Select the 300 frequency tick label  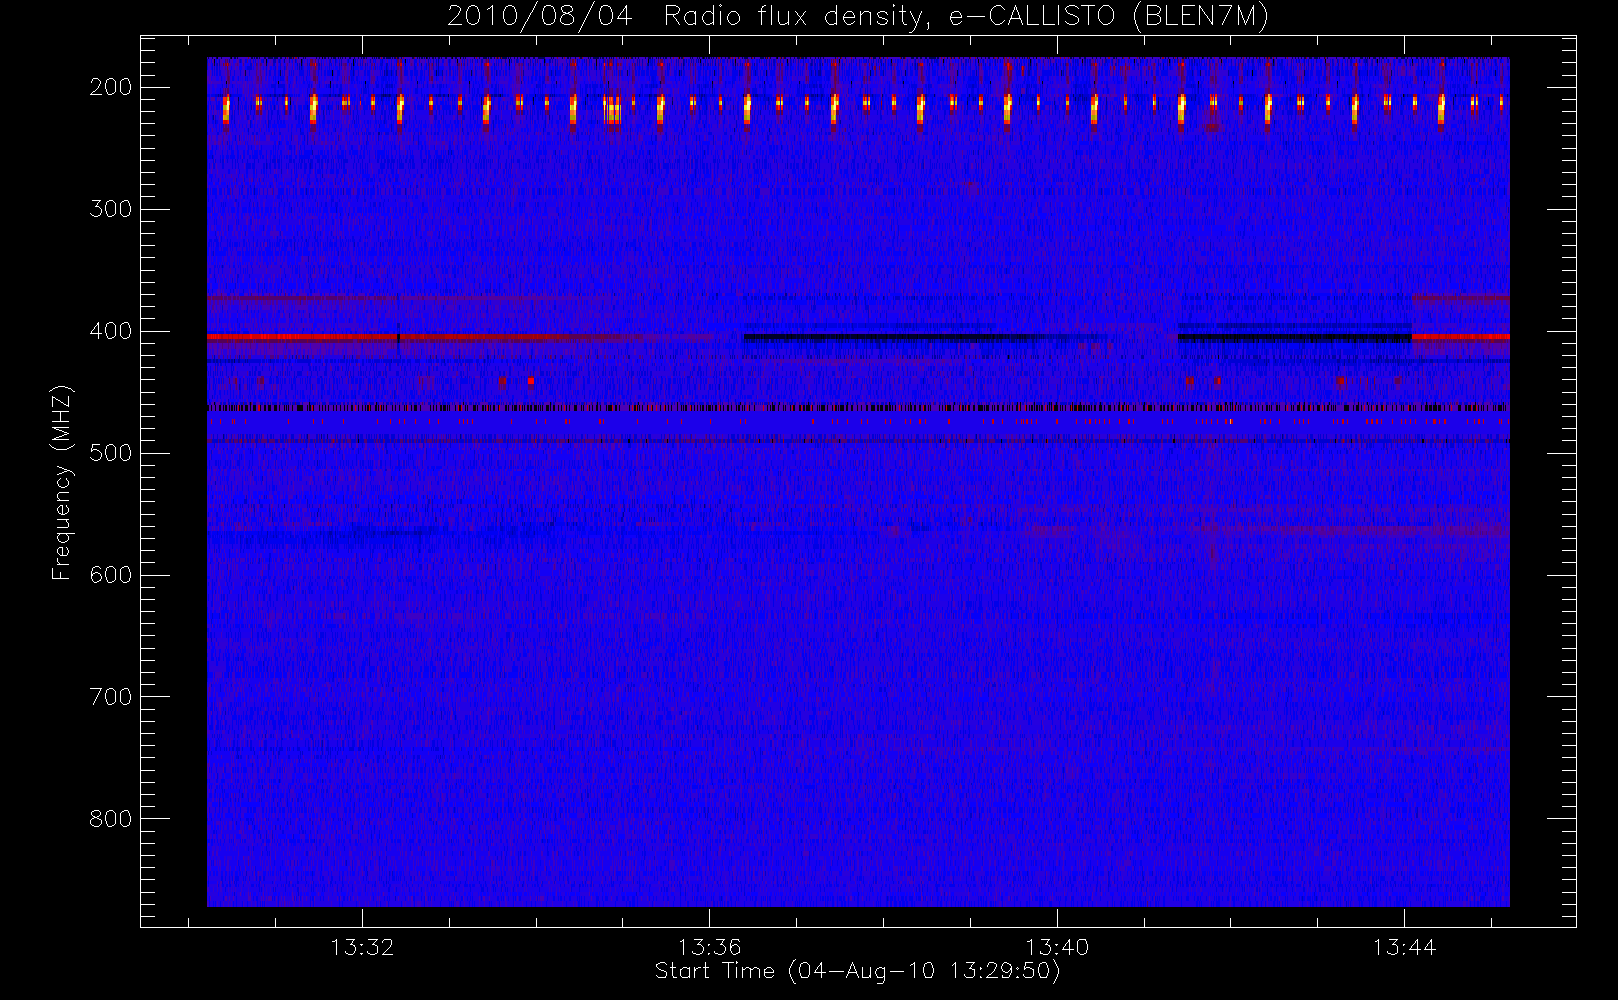point(110,209)
